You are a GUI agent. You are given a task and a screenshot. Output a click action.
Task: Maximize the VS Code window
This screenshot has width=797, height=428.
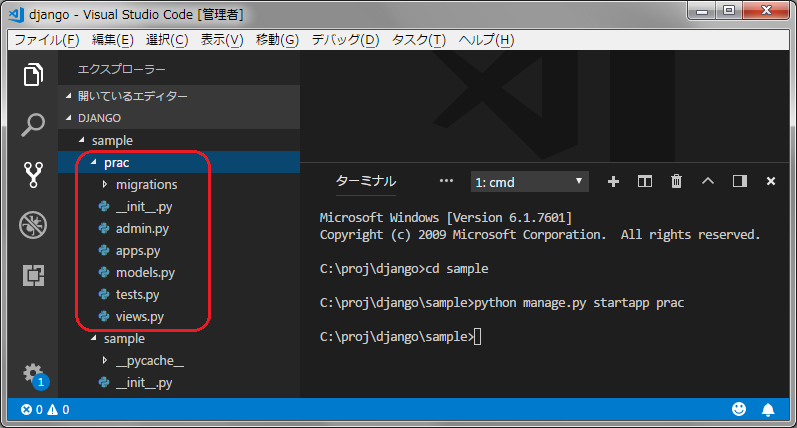[729, 10]
